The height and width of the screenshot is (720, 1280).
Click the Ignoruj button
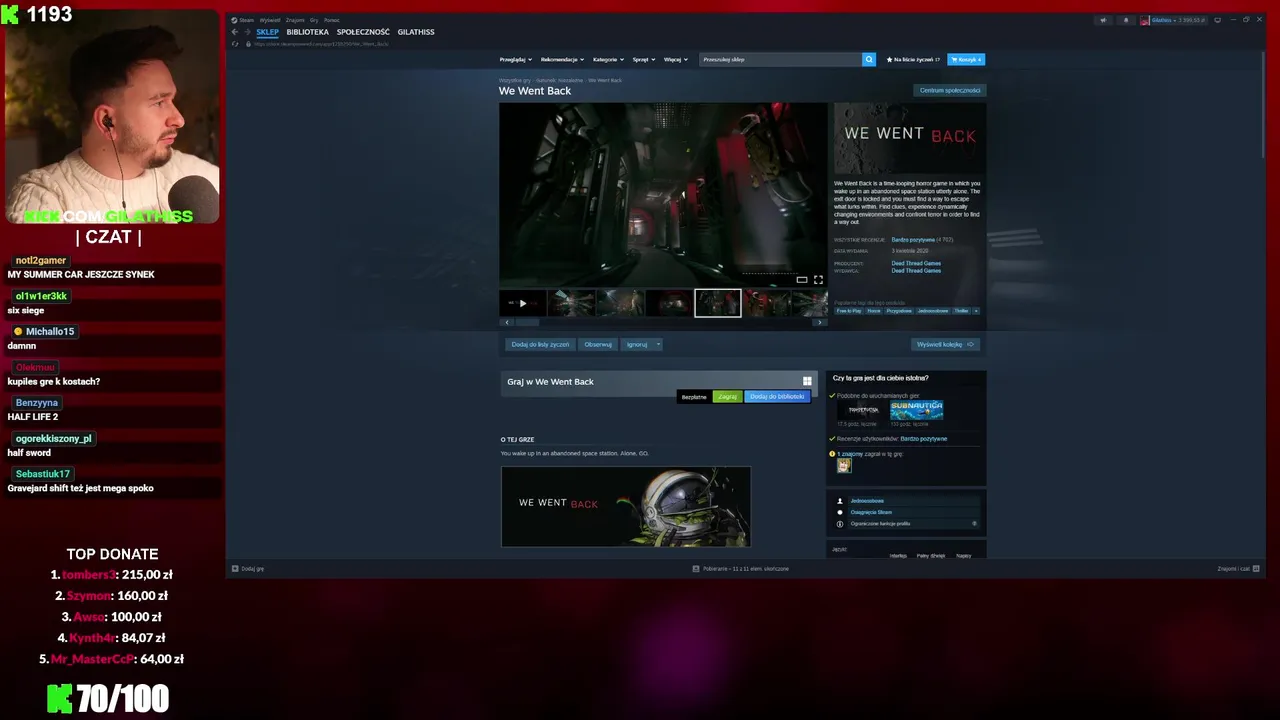click(x=637, y=344)
